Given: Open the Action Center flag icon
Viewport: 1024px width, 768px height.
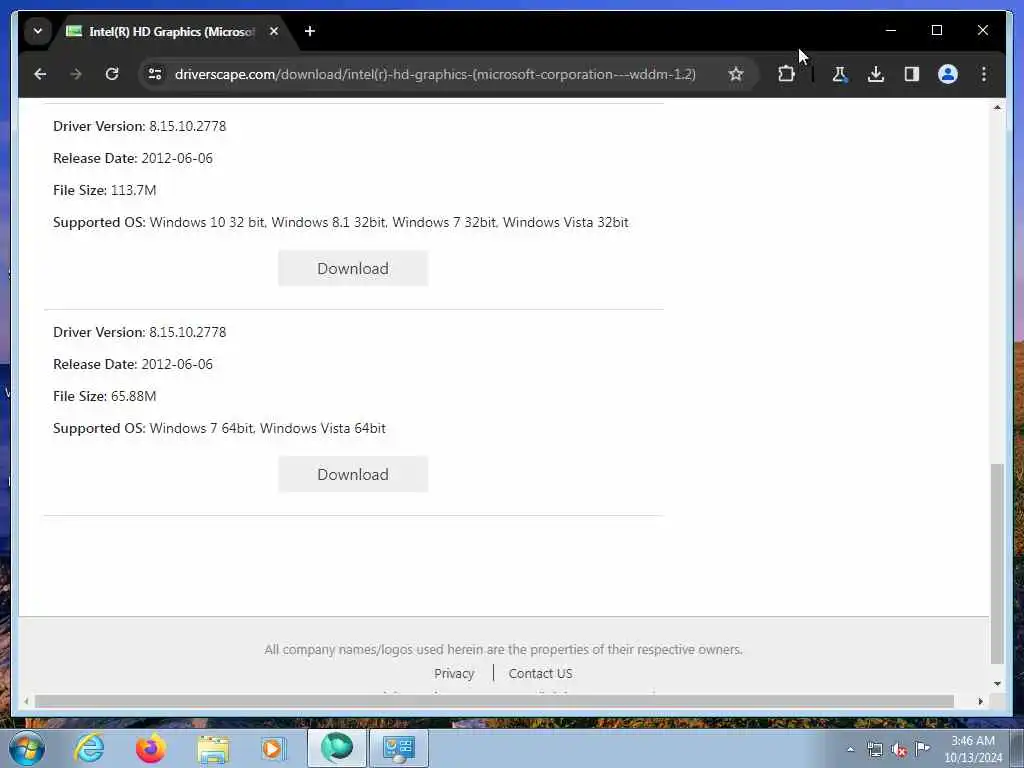Looking at the screenshot, I should (x=922, y=748).
